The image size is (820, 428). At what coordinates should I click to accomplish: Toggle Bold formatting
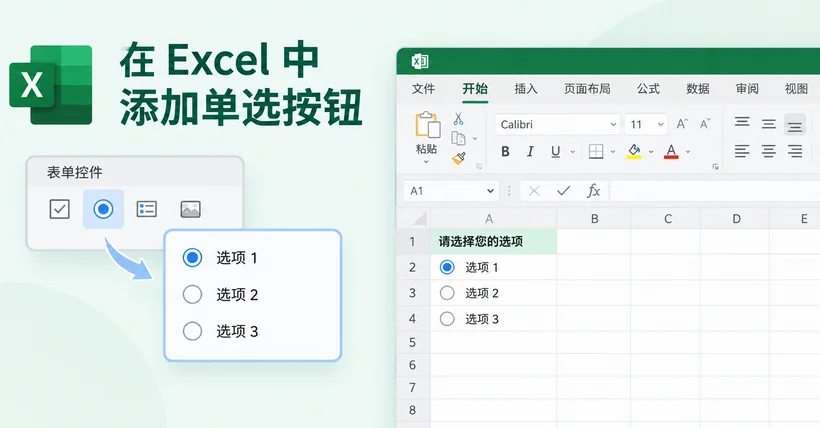505,152
